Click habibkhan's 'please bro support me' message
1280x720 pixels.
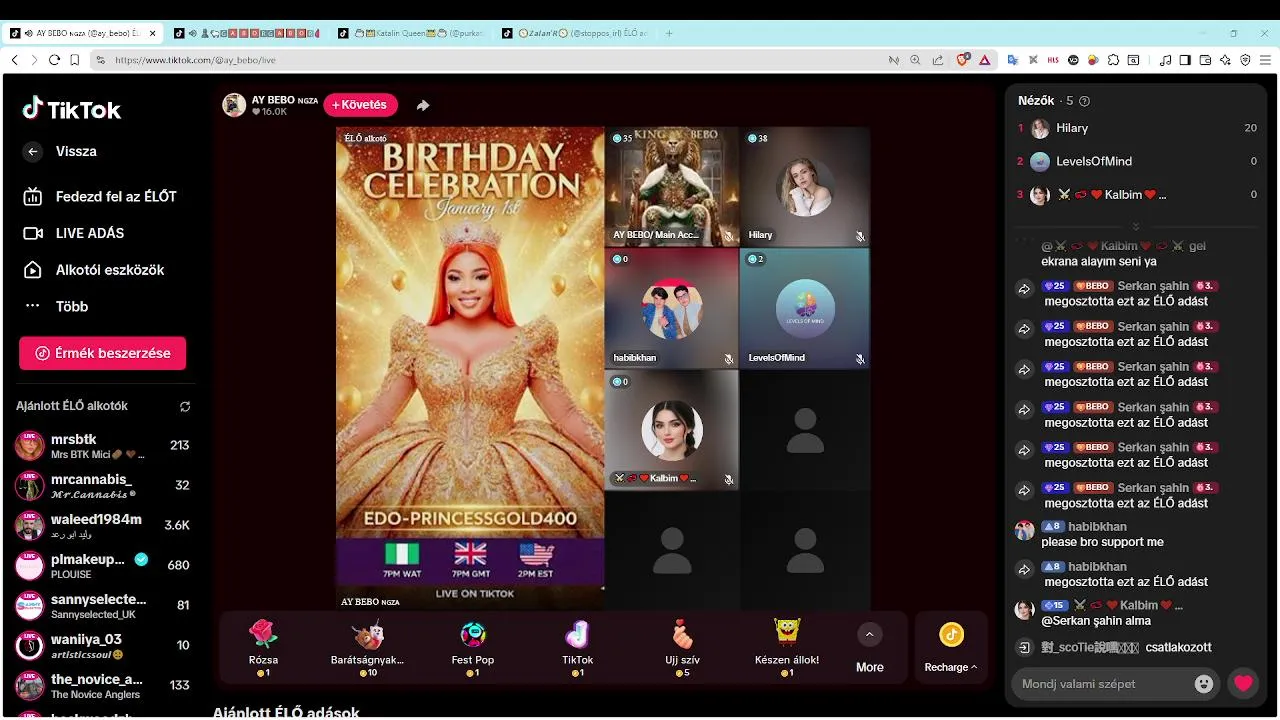pyautogui.click(x=1102, y=542)
